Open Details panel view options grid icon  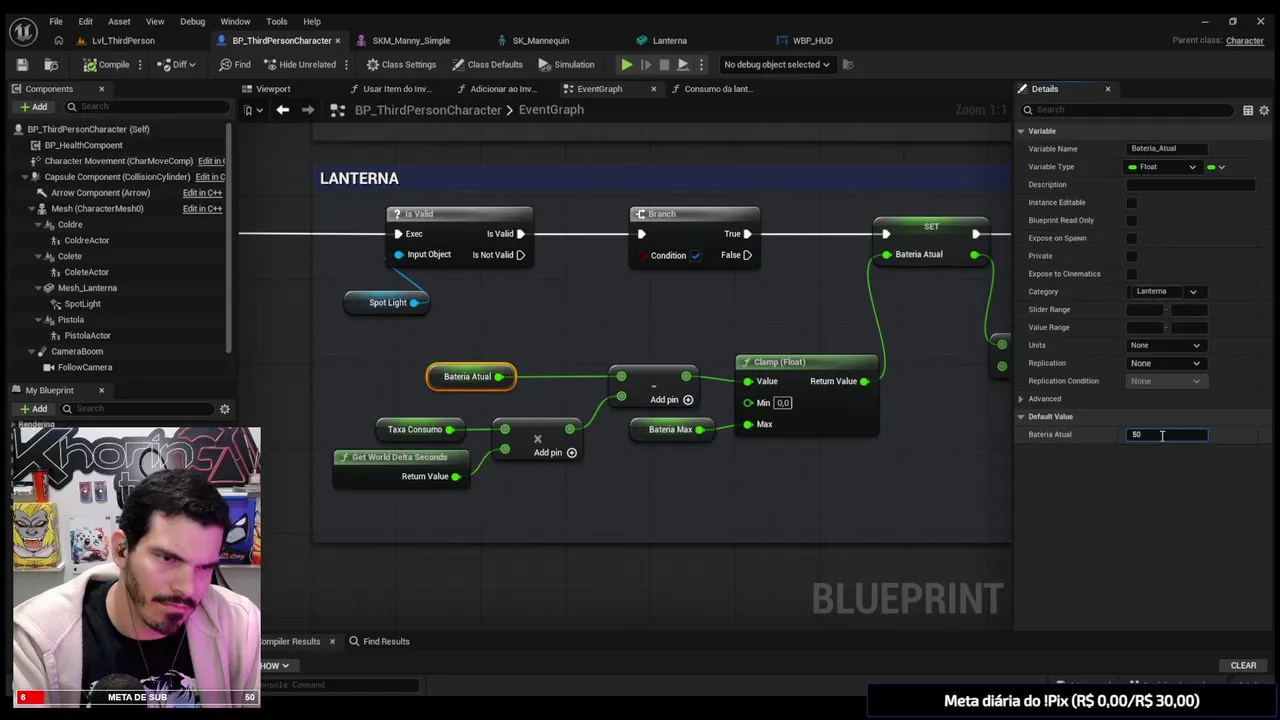click(x=1248, y=110)
